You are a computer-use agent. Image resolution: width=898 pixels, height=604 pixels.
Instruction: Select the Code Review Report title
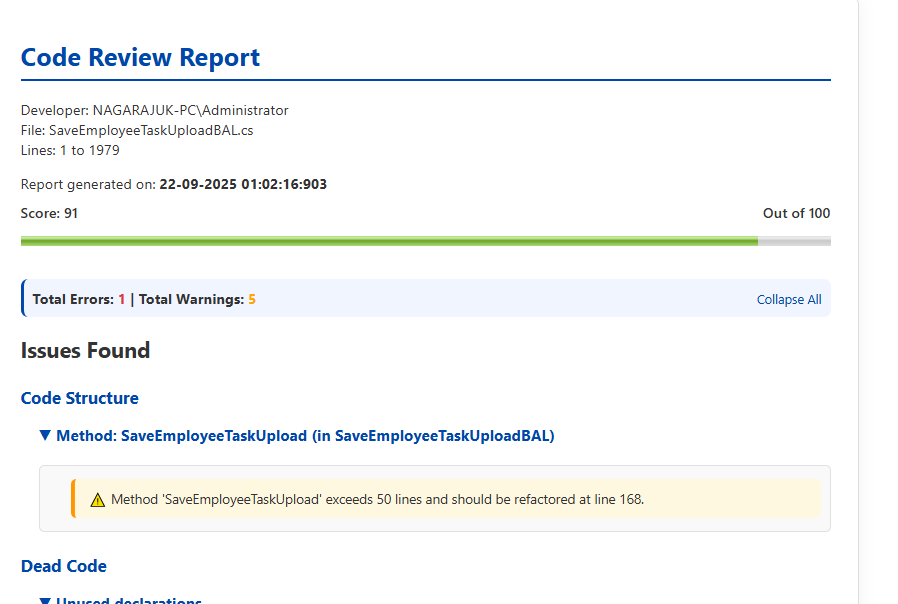[x=140, y=57]
